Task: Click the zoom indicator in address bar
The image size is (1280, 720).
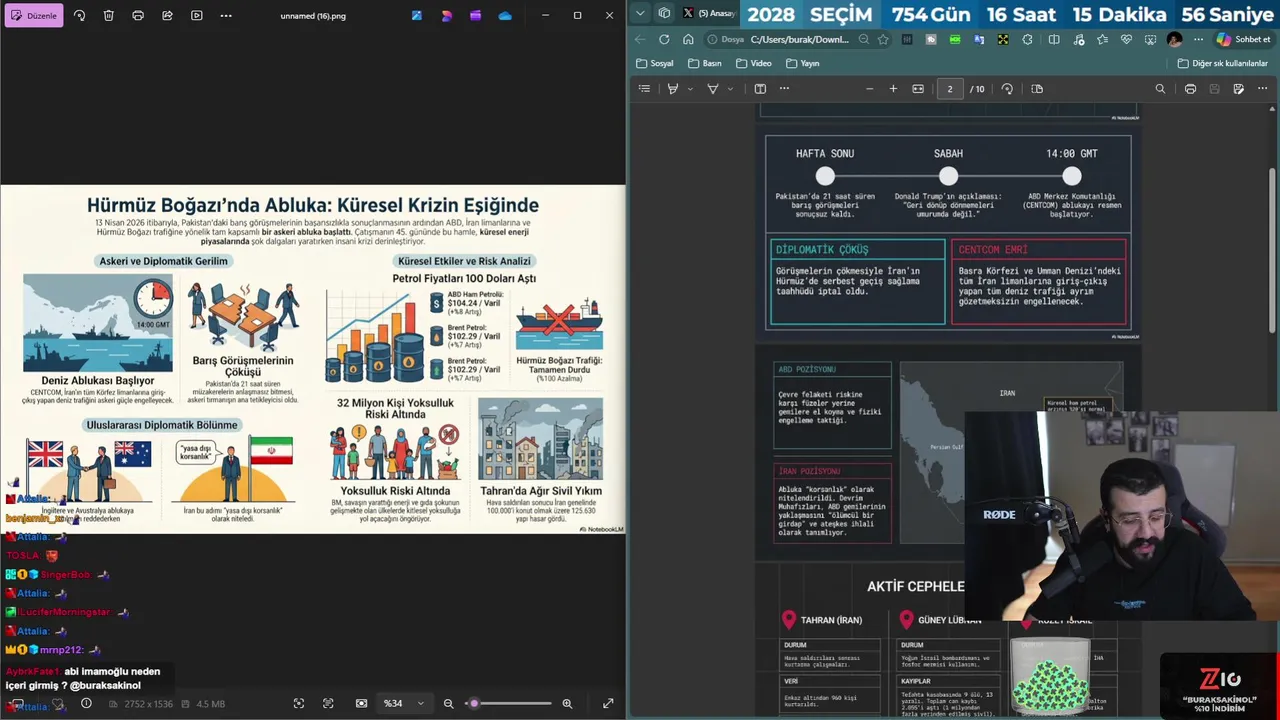Action: [864, 40]
